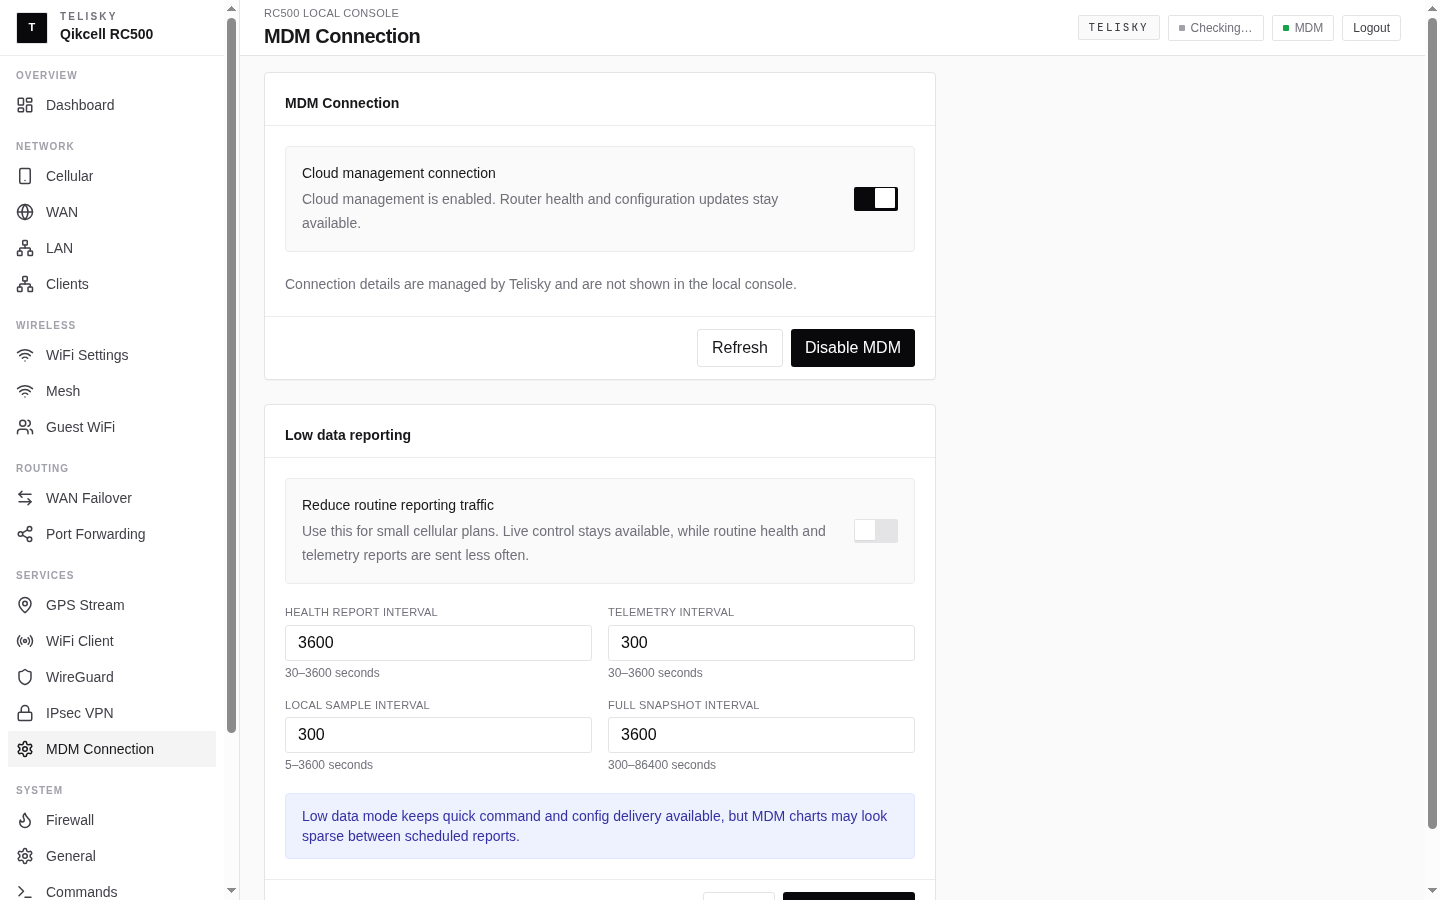Click the Logout button
Screen dimensions: 1440x900
[1371, 28]
